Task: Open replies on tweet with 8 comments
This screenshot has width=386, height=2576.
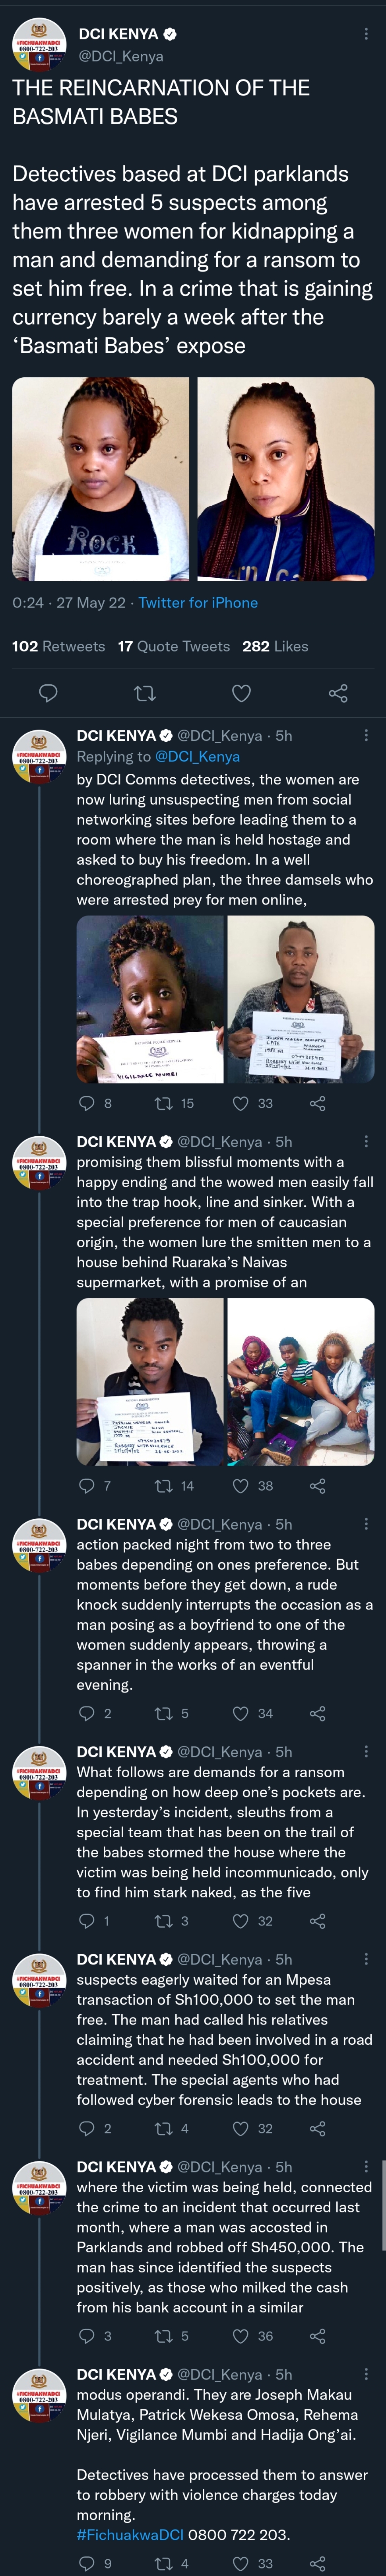Action: click(x=87, y=1103)
